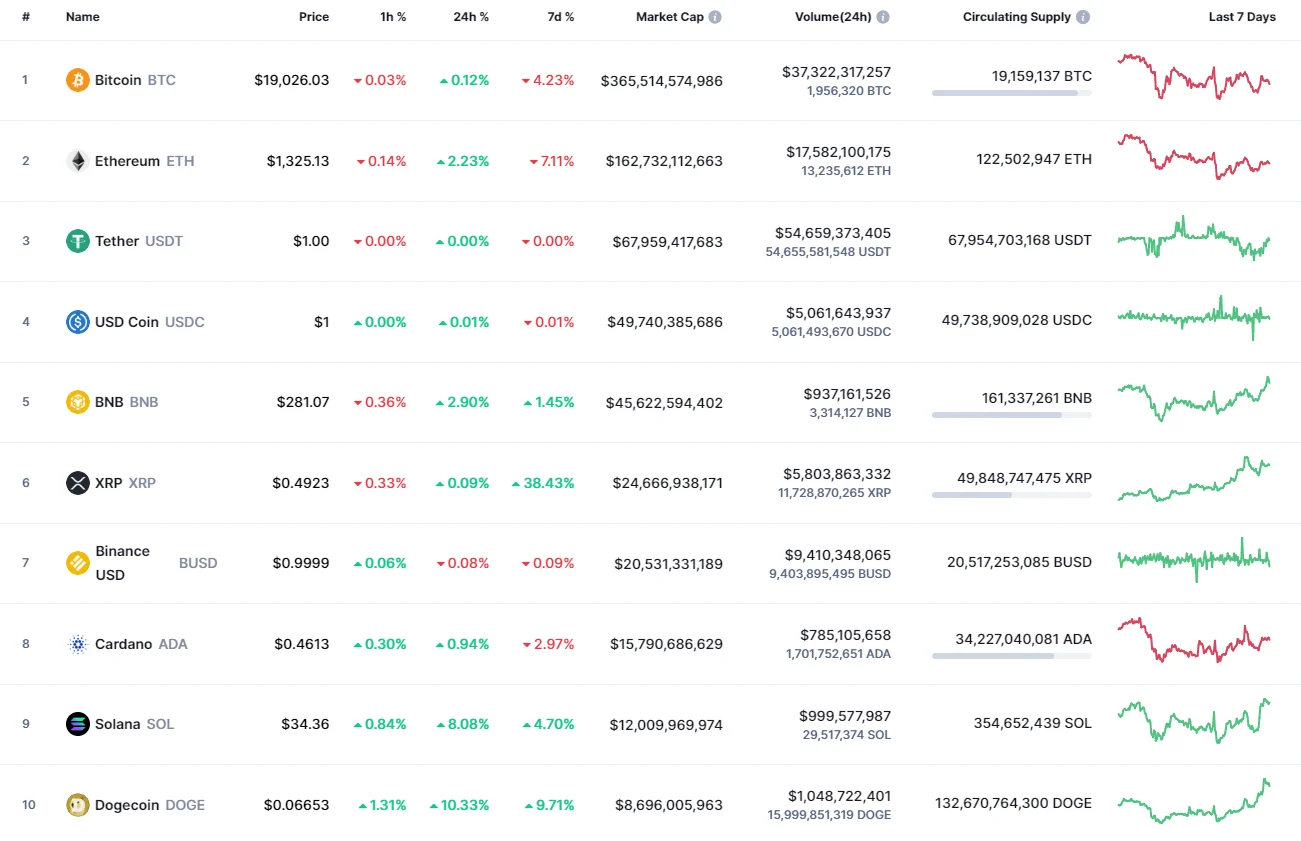Open the Market Cap info tooltip
This screenshot has width=1301, height=841.
[713, 16]
